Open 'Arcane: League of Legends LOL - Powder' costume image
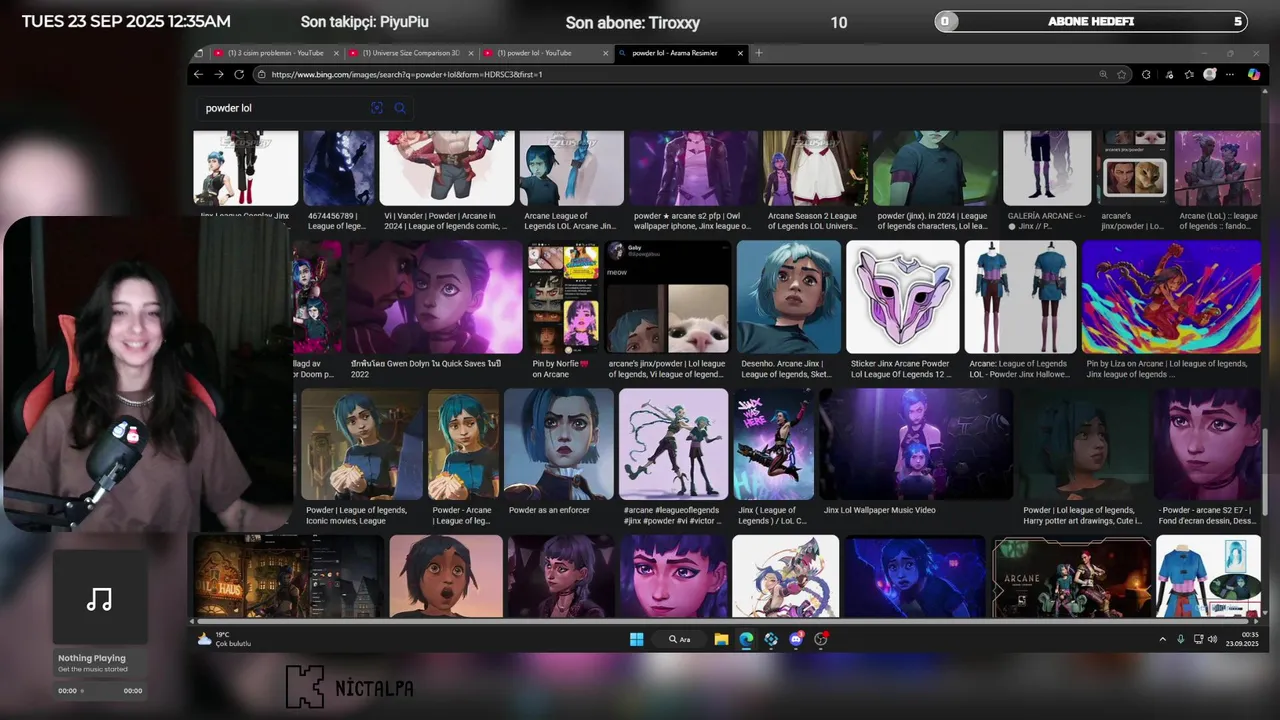1280x720 pixels. [1020, 297]
